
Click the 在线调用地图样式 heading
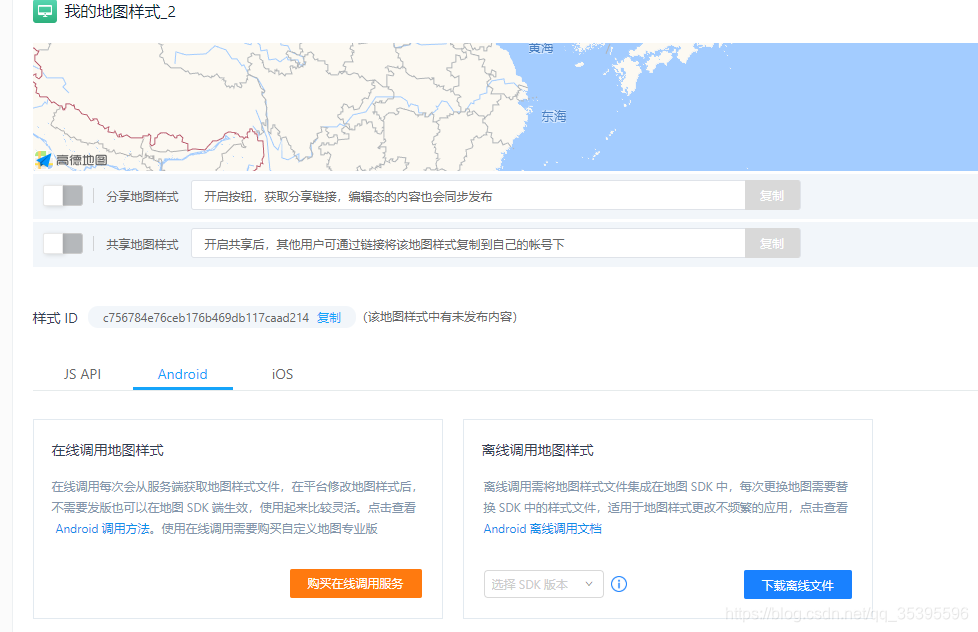107,450
